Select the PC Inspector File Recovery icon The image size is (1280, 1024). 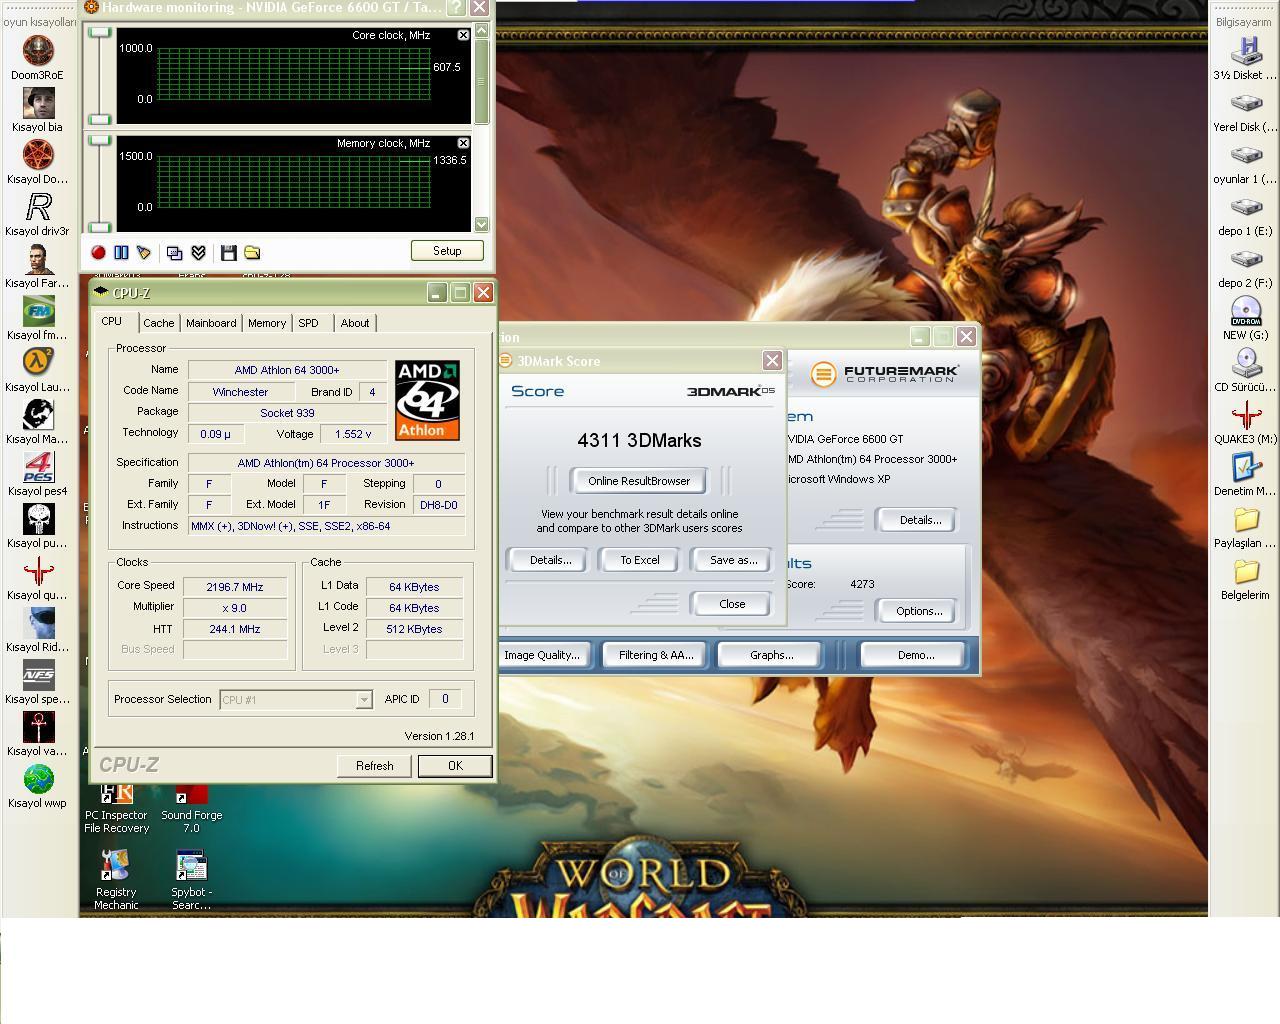[116, 806]
